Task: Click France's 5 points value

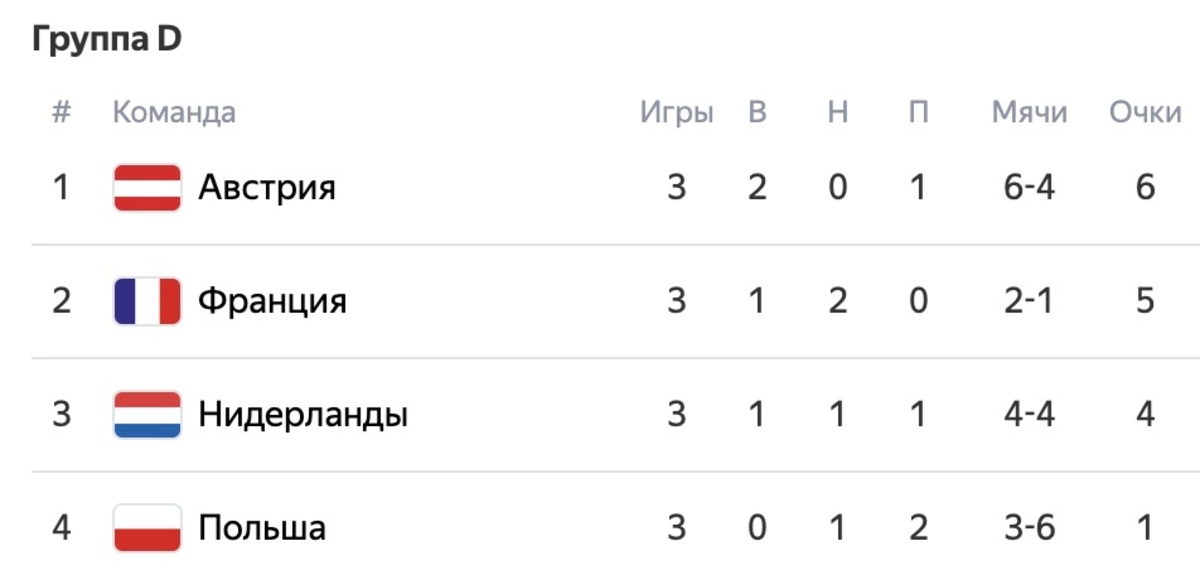Action: [x=1146, y=301]
